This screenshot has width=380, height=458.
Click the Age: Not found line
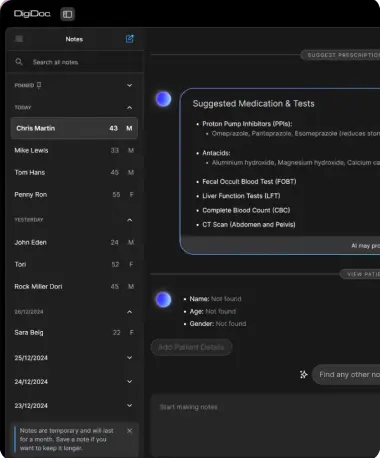212,311
